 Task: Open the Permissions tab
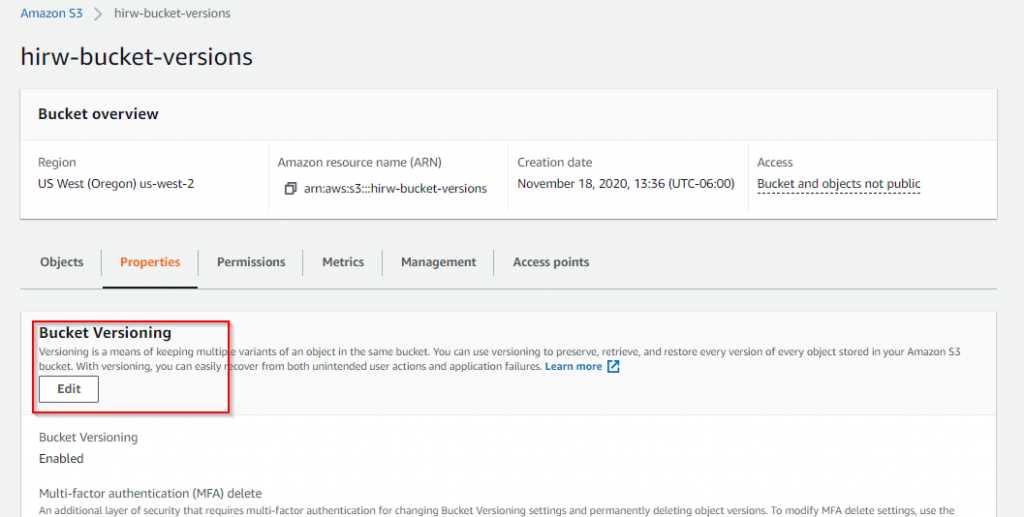click(x=251, y=262)
